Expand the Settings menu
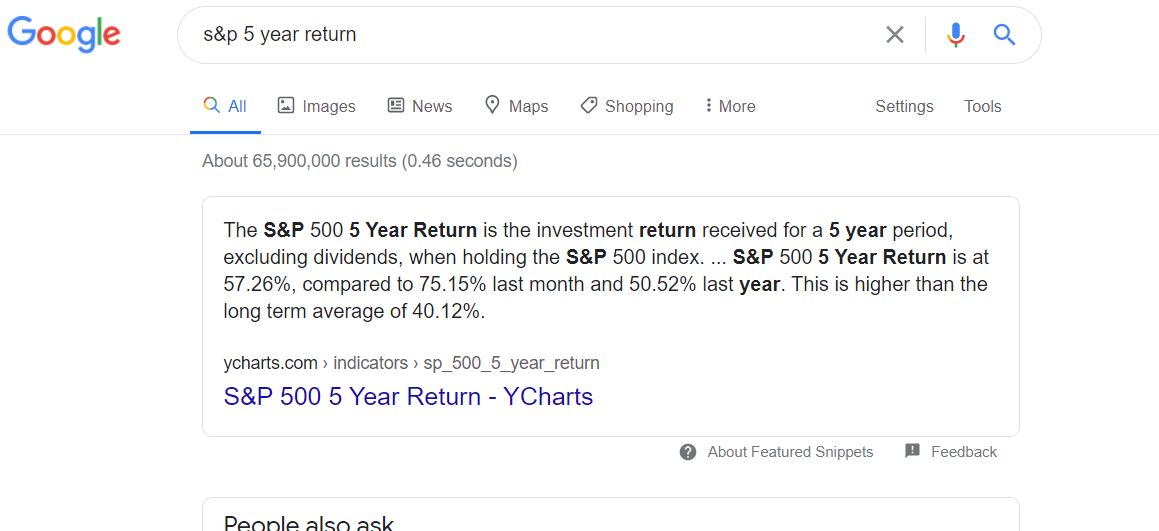This screenshot has width=1159, height=531. (904, 106)
